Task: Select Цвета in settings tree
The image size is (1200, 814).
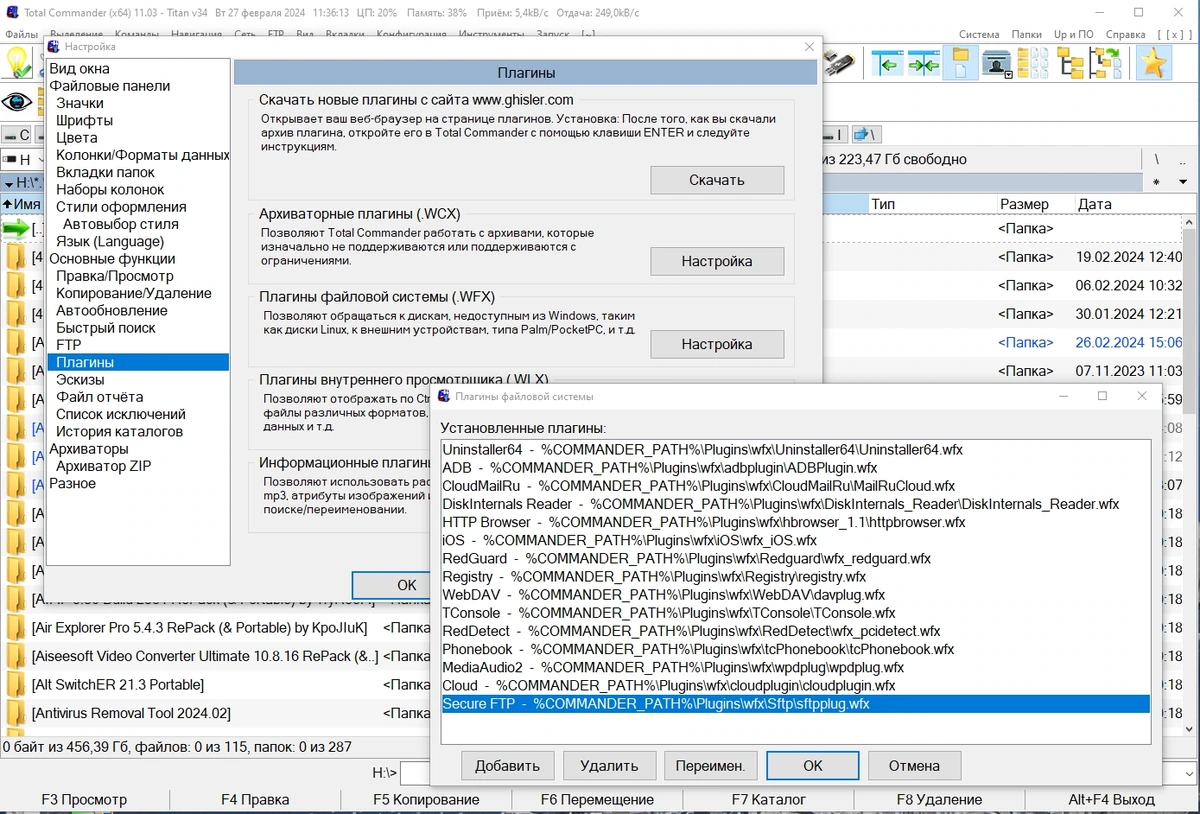Action: (77, 137)
